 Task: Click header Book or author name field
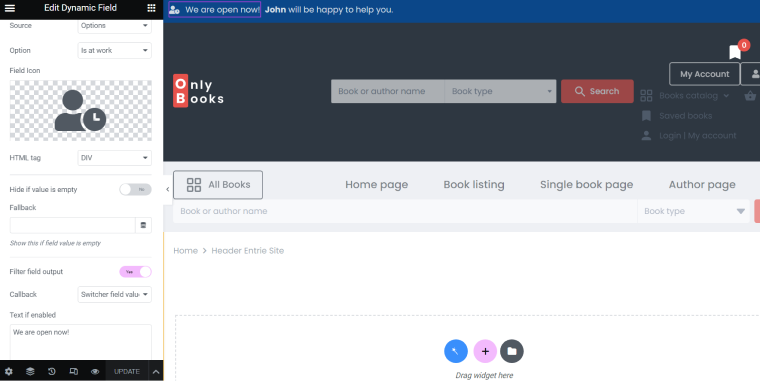(387, 91)
